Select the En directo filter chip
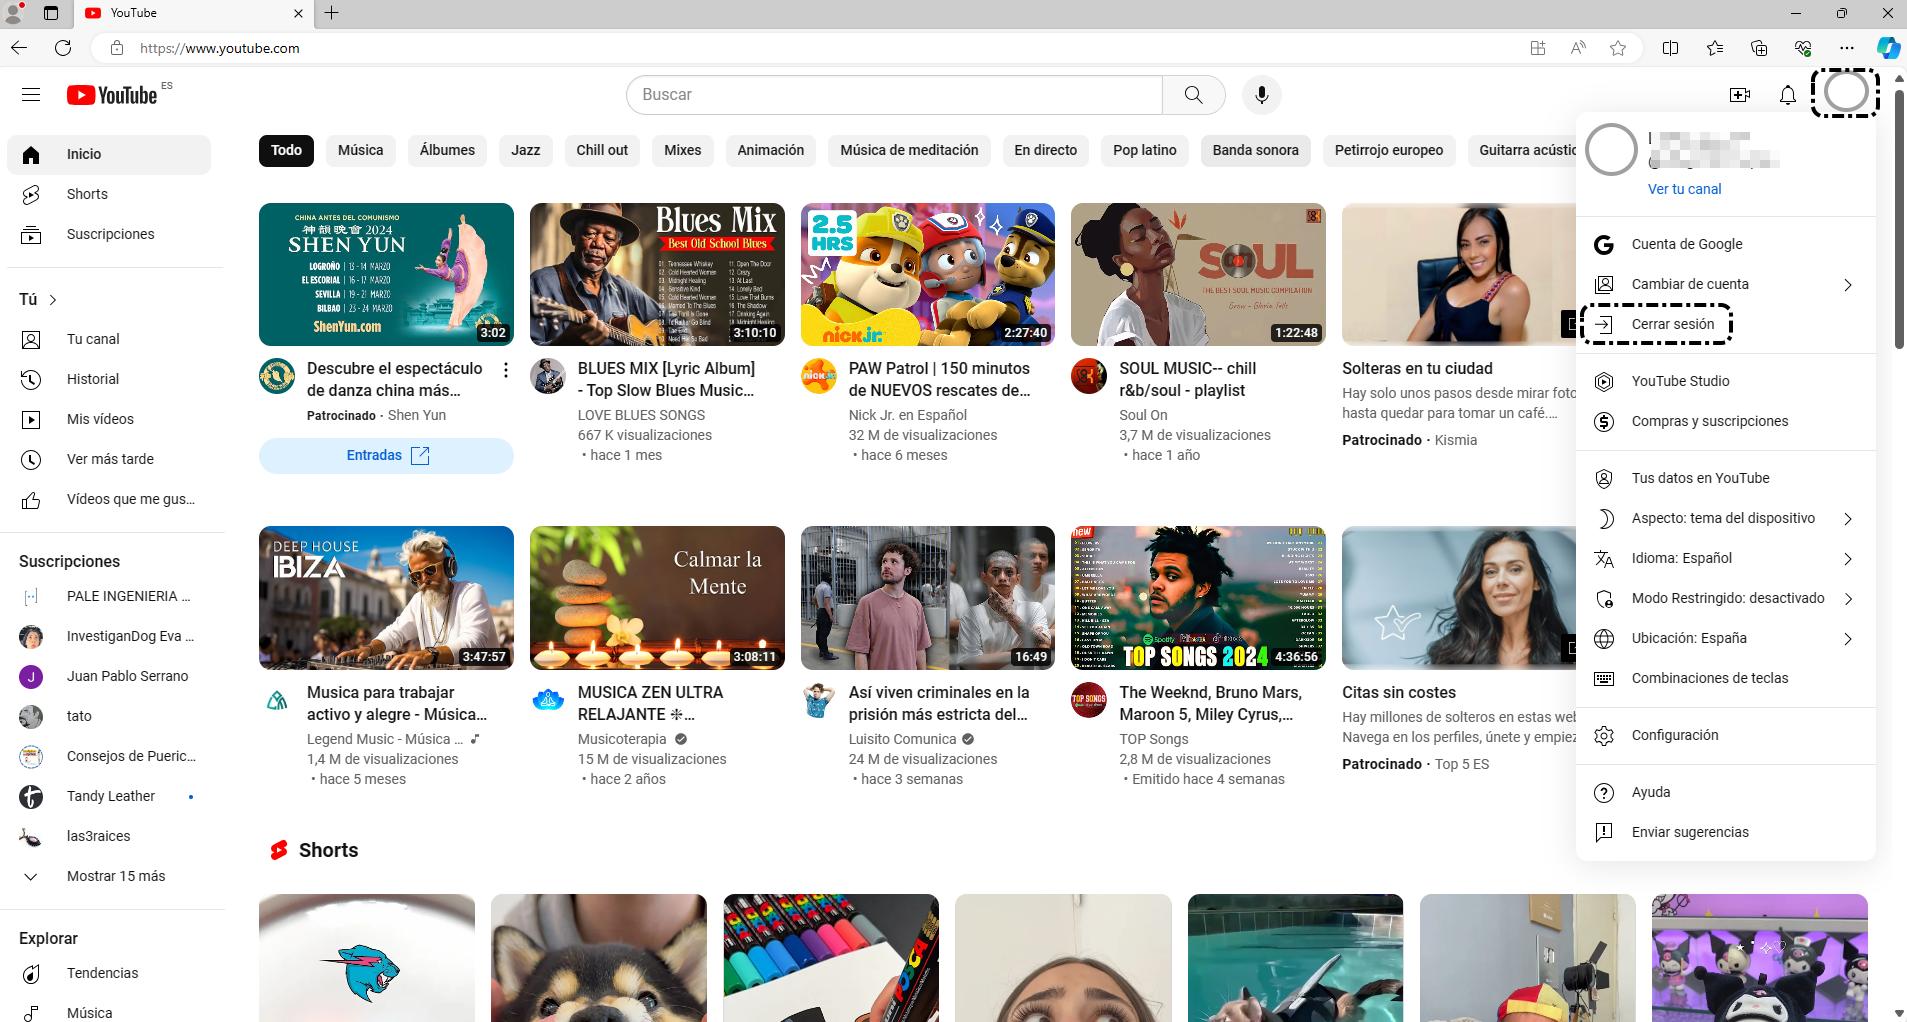 1045,150
